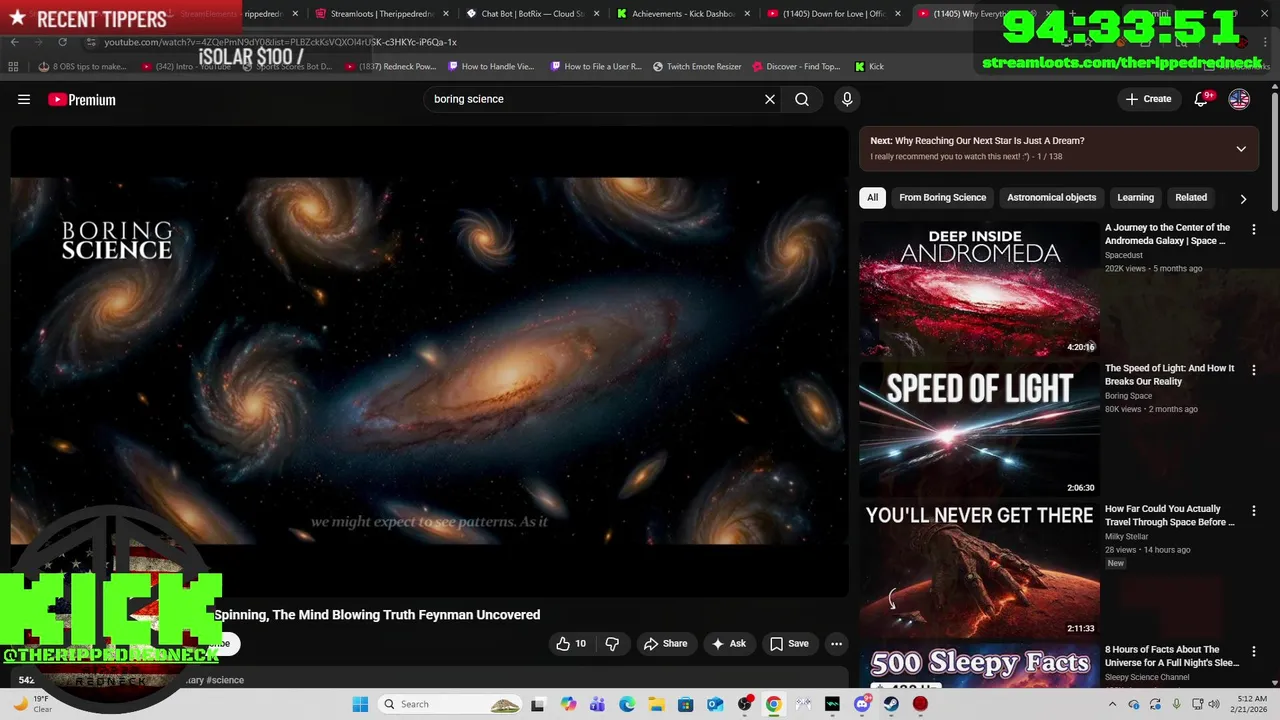
Task: Click the Create button
Action: coord(1148,99)
